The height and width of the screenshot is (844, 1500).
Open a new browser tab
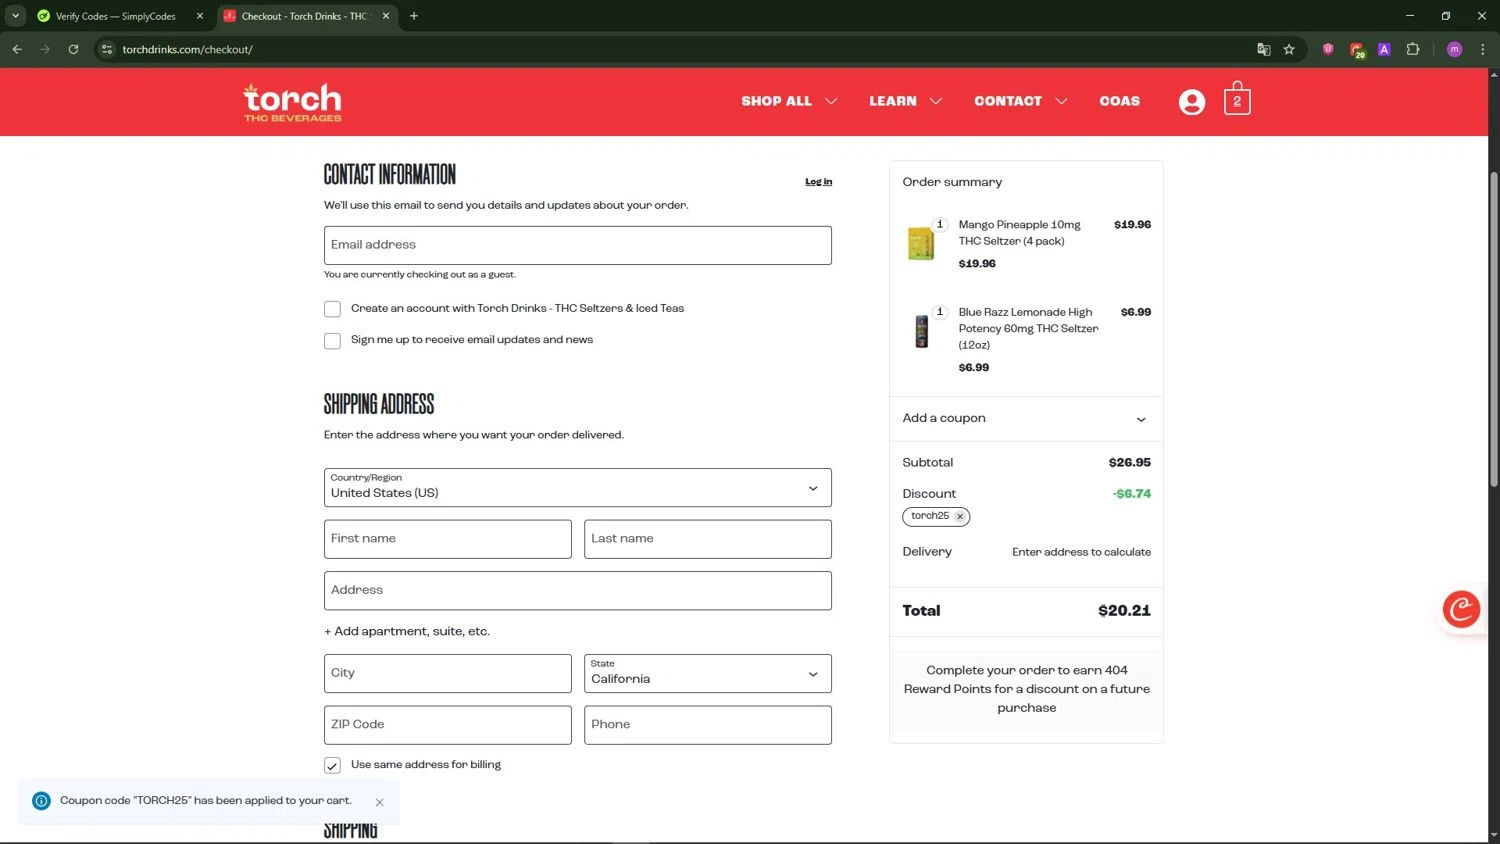click(x=414, y=16)
